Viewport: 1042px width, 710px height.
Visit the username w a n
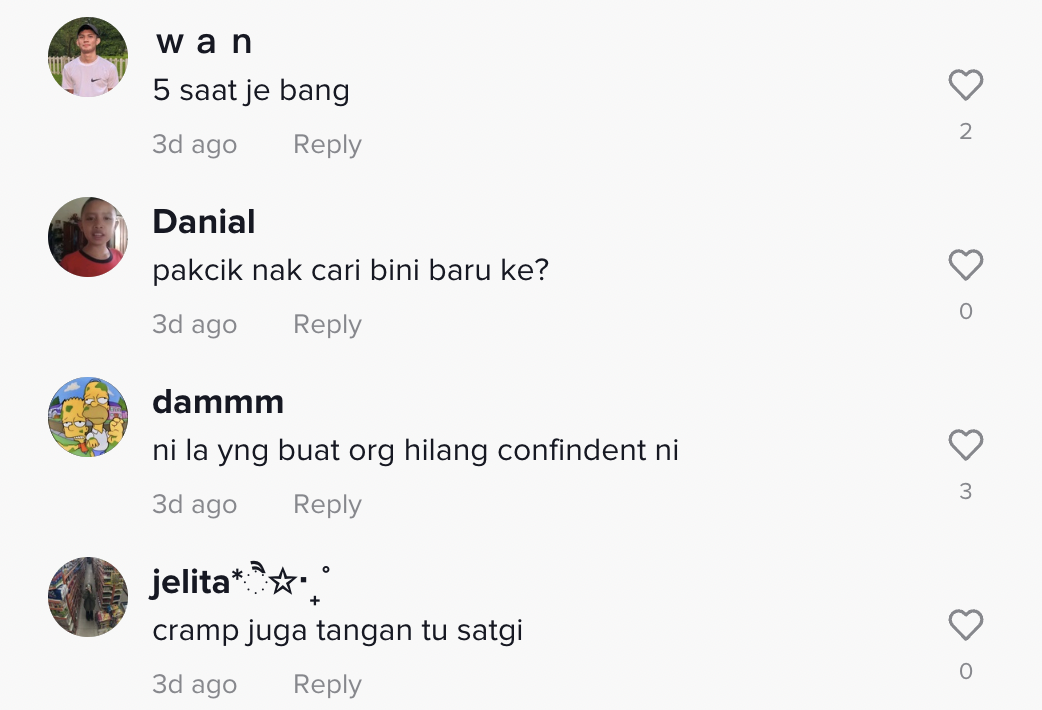point(204,43)
